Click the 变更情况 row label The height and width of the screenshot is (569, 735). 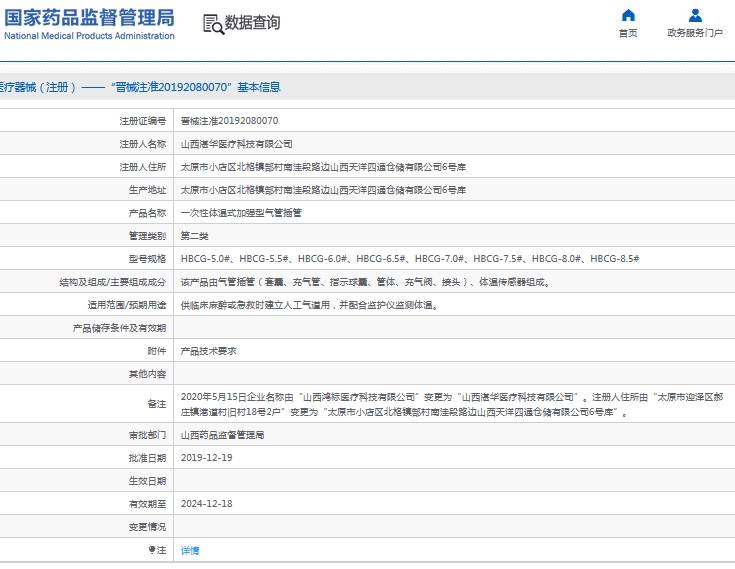click(x=147, y=527)
